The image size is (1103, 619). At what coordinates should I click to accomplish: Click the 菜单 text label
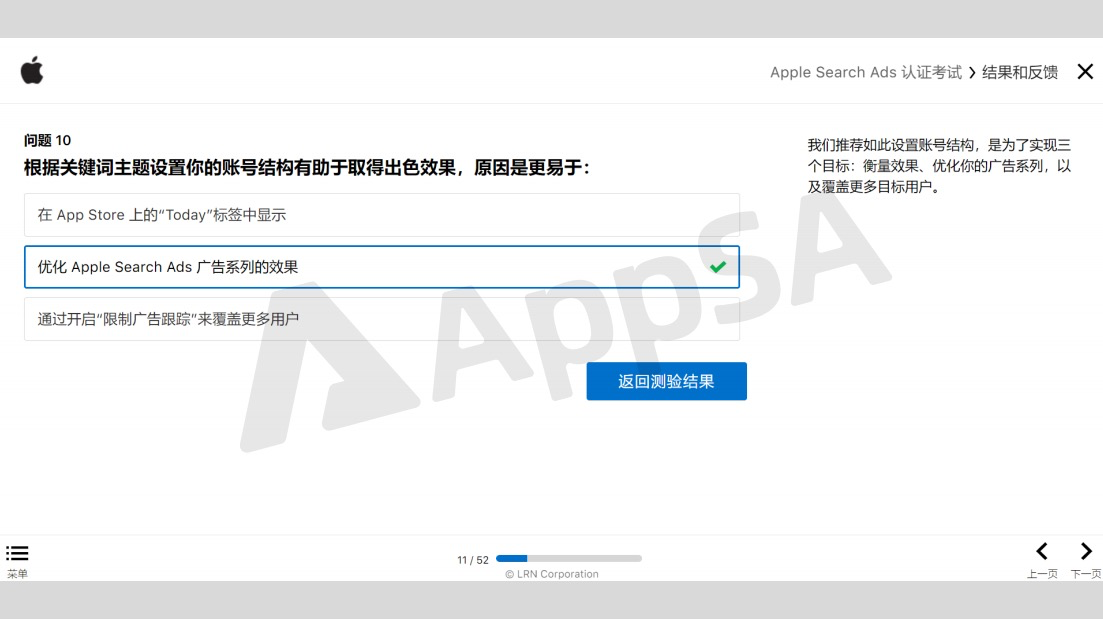click(18, 574)
